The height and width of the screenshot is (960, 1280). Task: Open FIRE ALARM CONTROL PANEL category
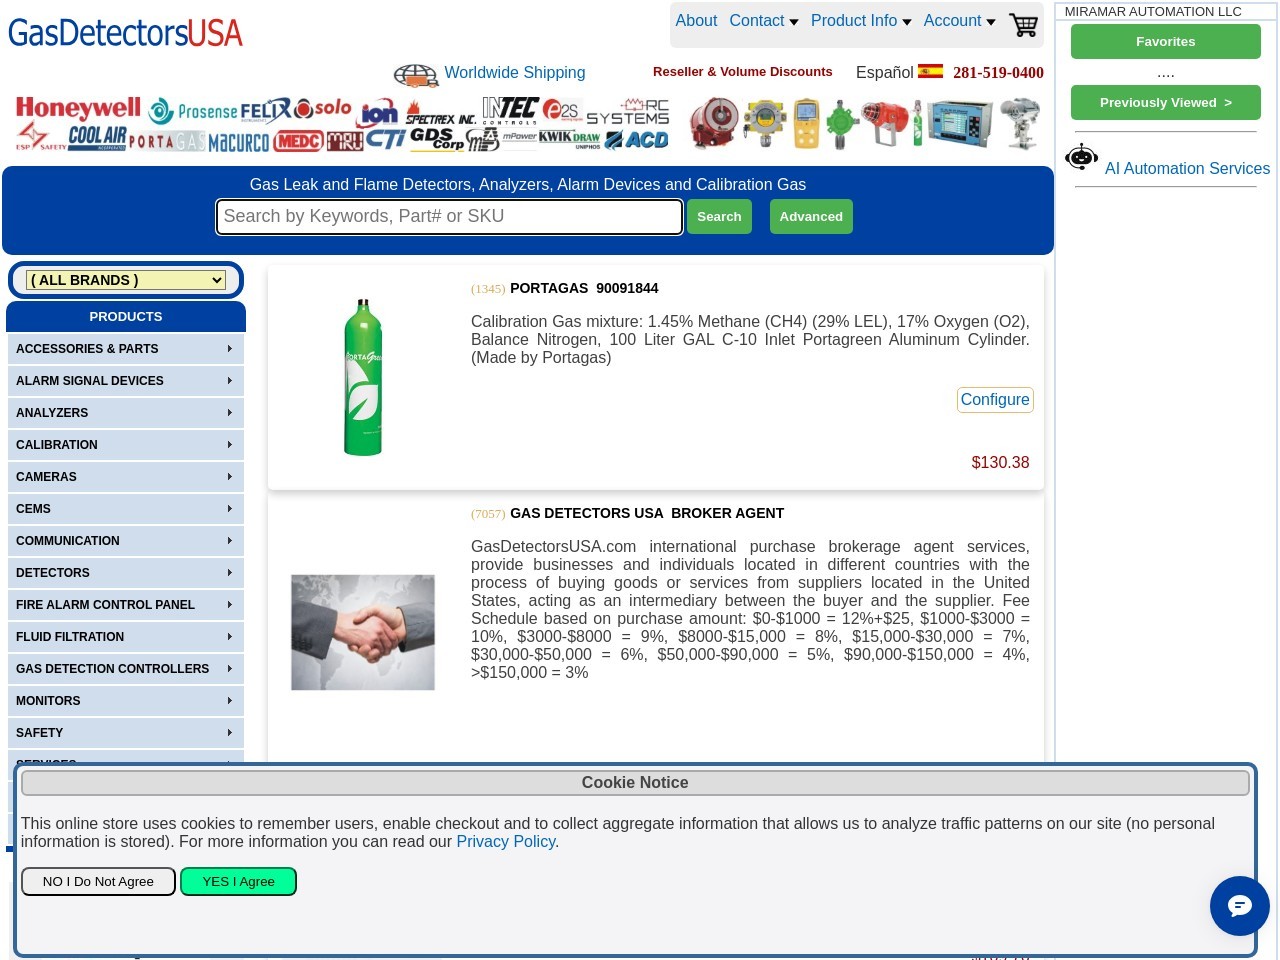tap(126, 605)
